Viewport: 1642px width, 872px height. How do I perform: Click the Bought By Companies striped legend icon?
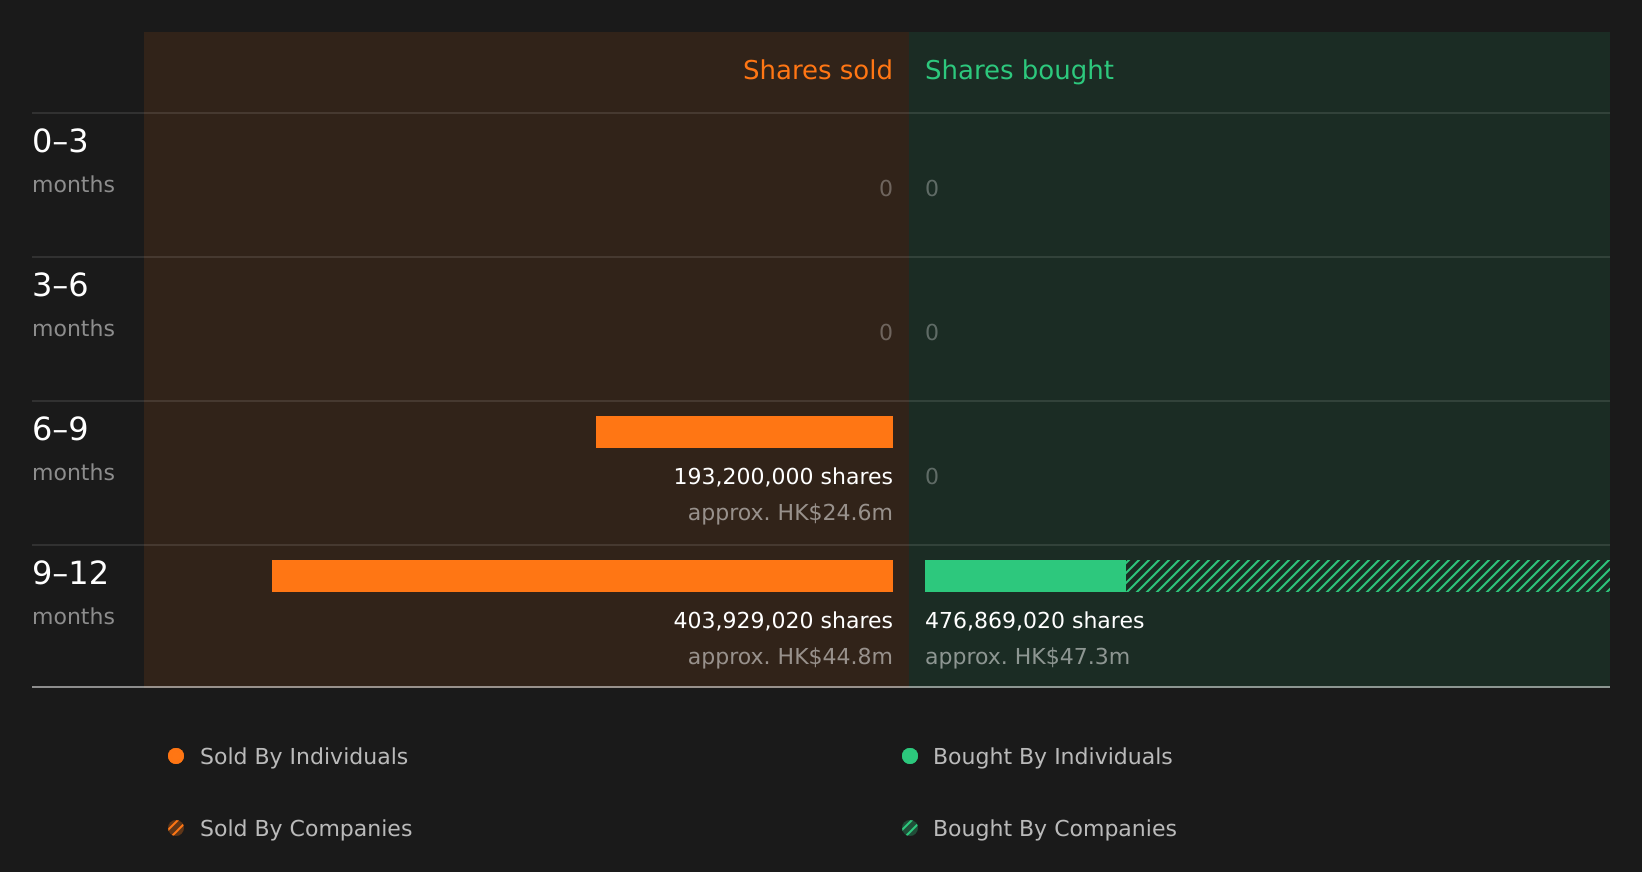[910, 828]
